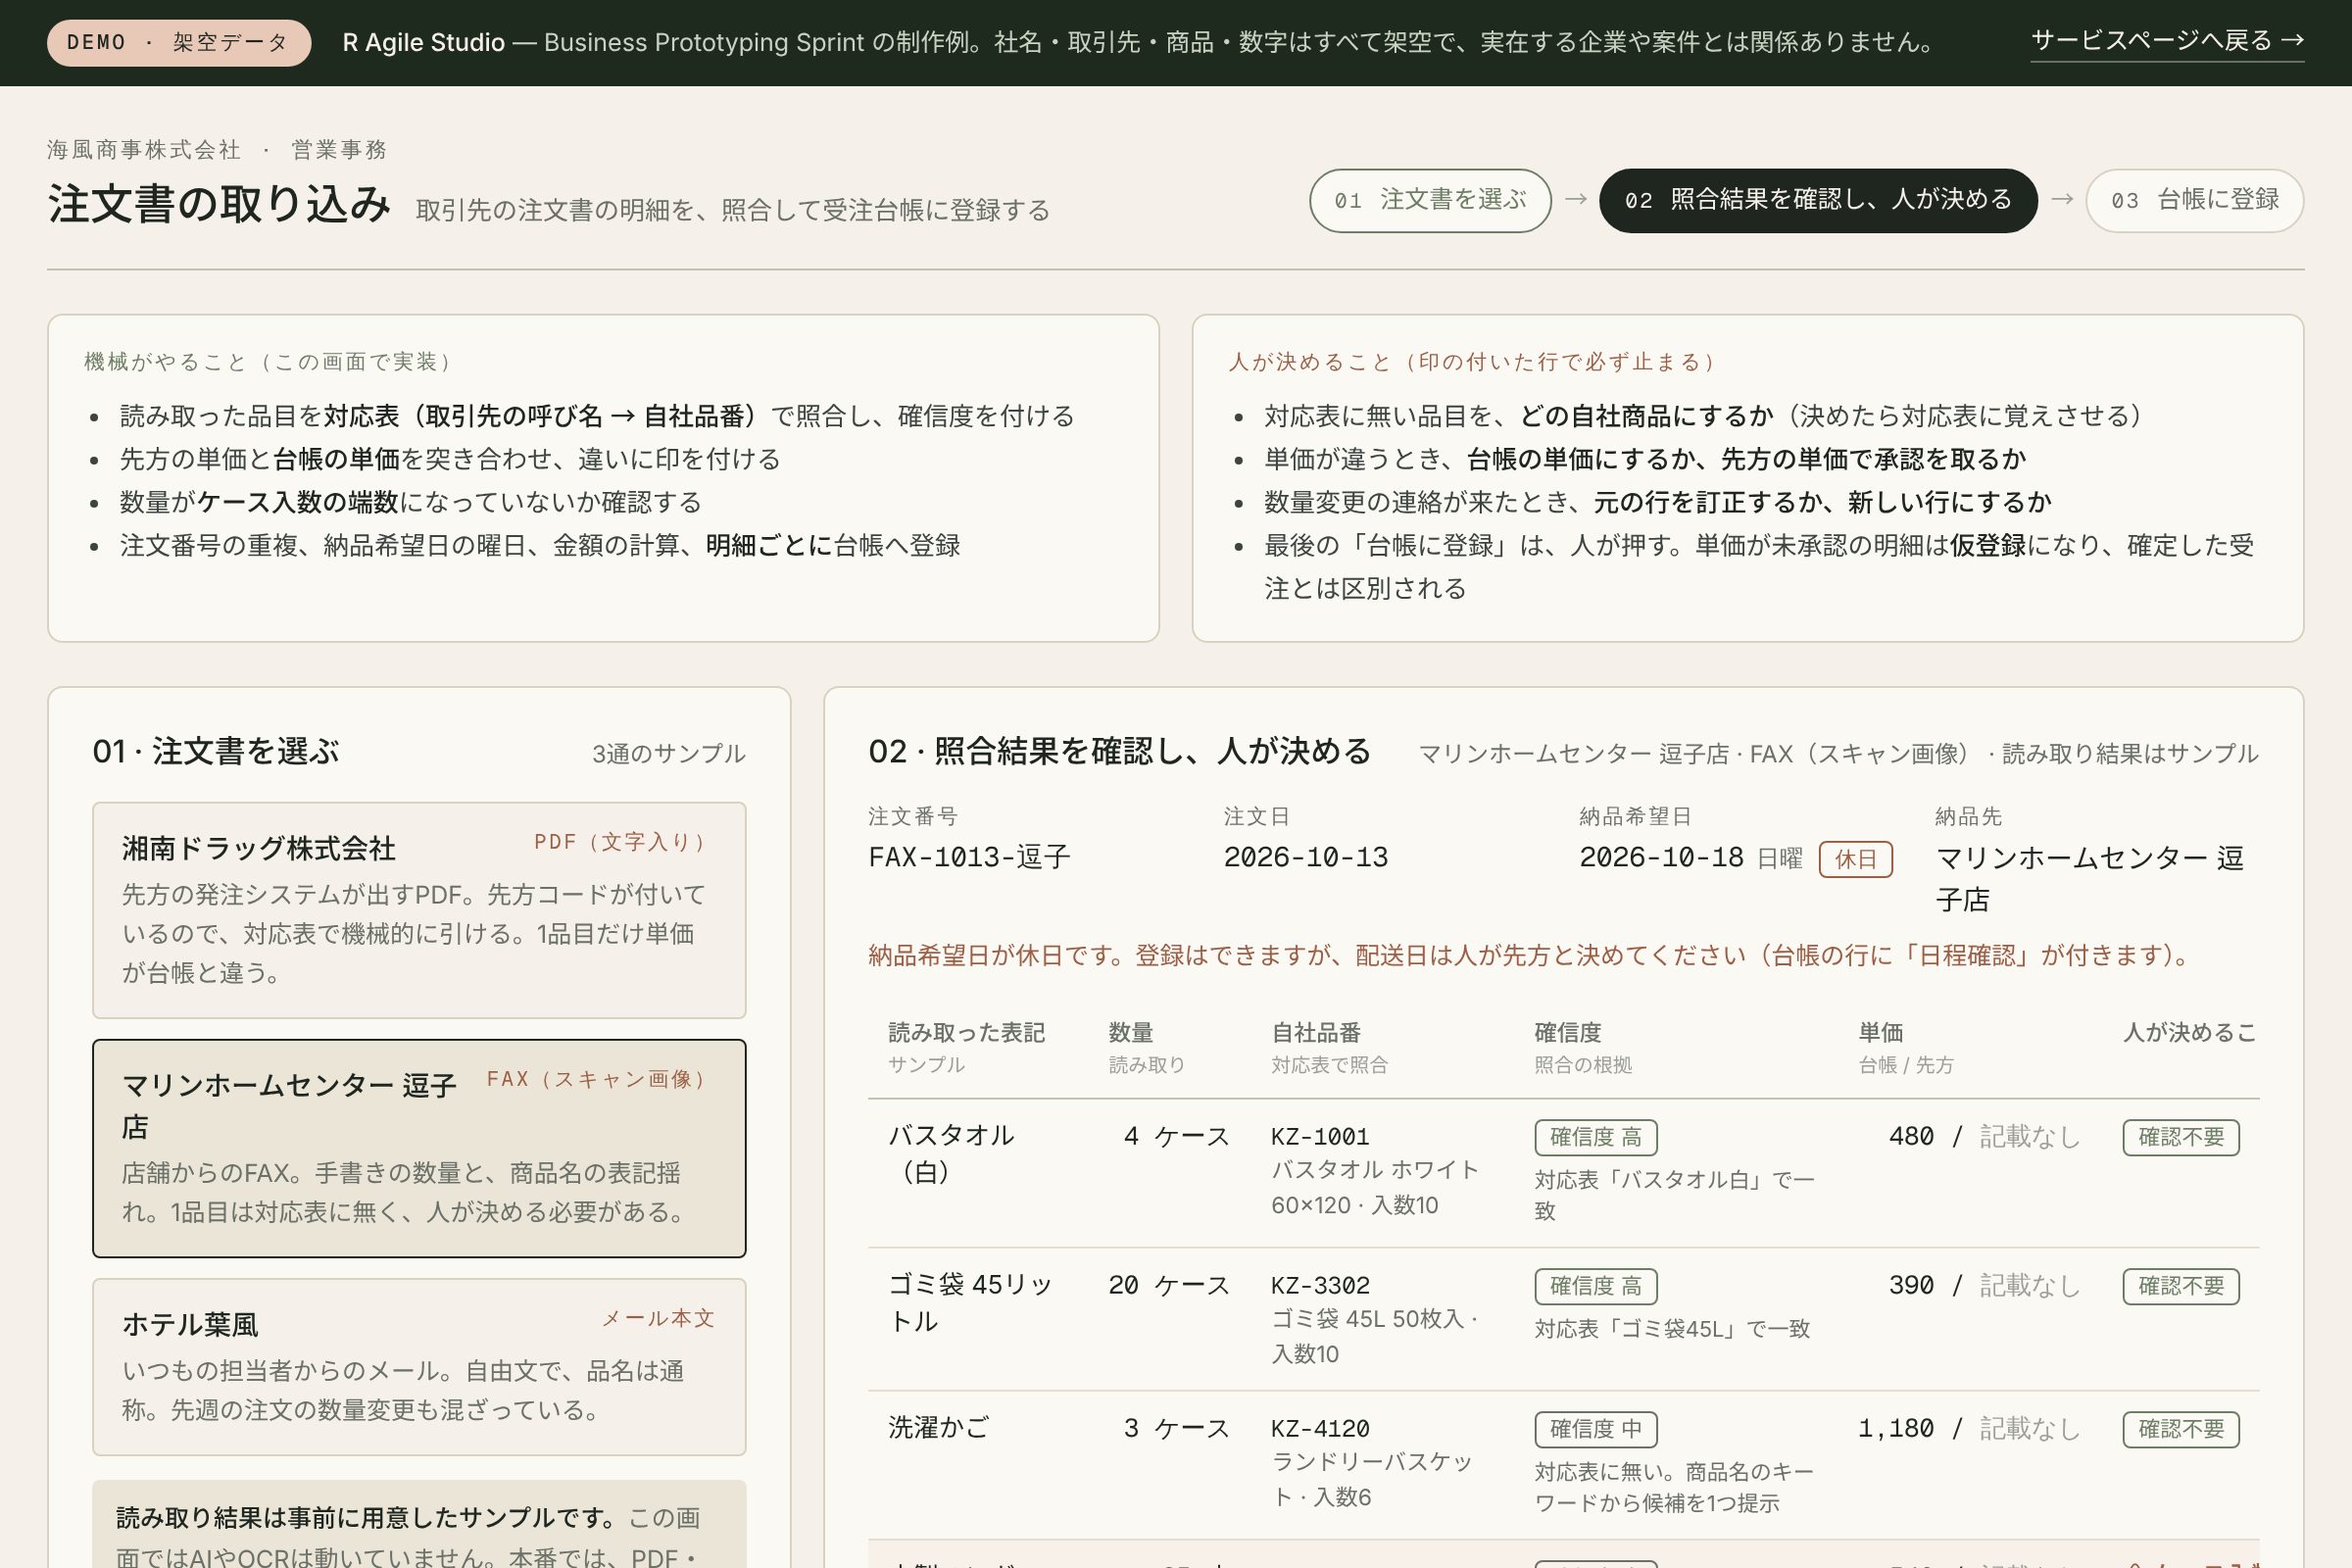This screenshot has width=2352, height=1568.
Task: Click item code KZ-4120
Action: point(1320,1429)
